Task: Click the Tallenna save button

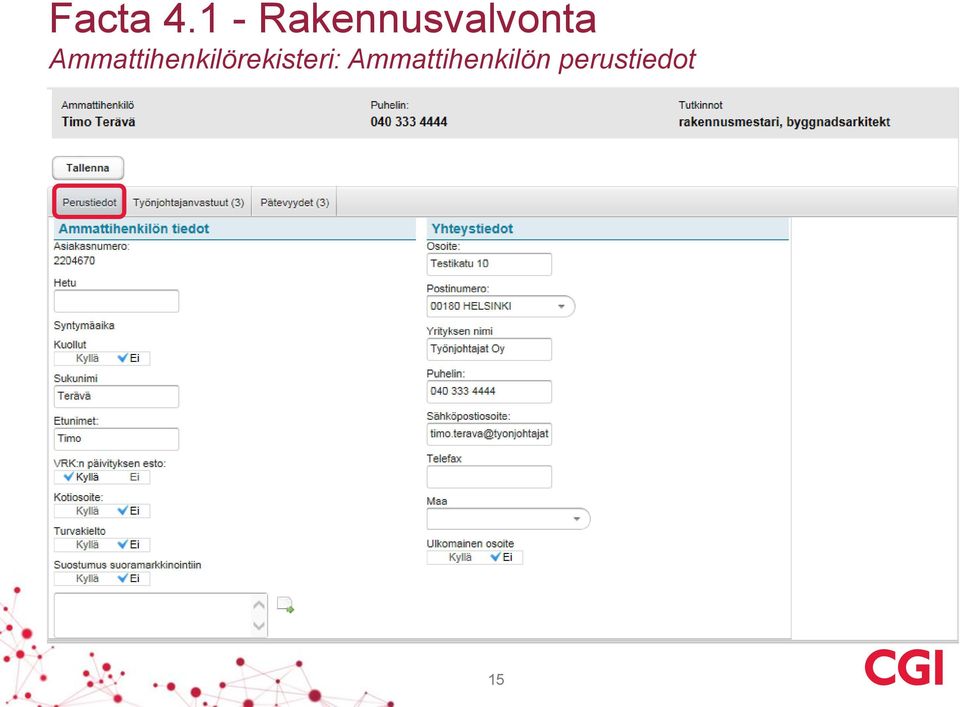Action: [88, 168]
